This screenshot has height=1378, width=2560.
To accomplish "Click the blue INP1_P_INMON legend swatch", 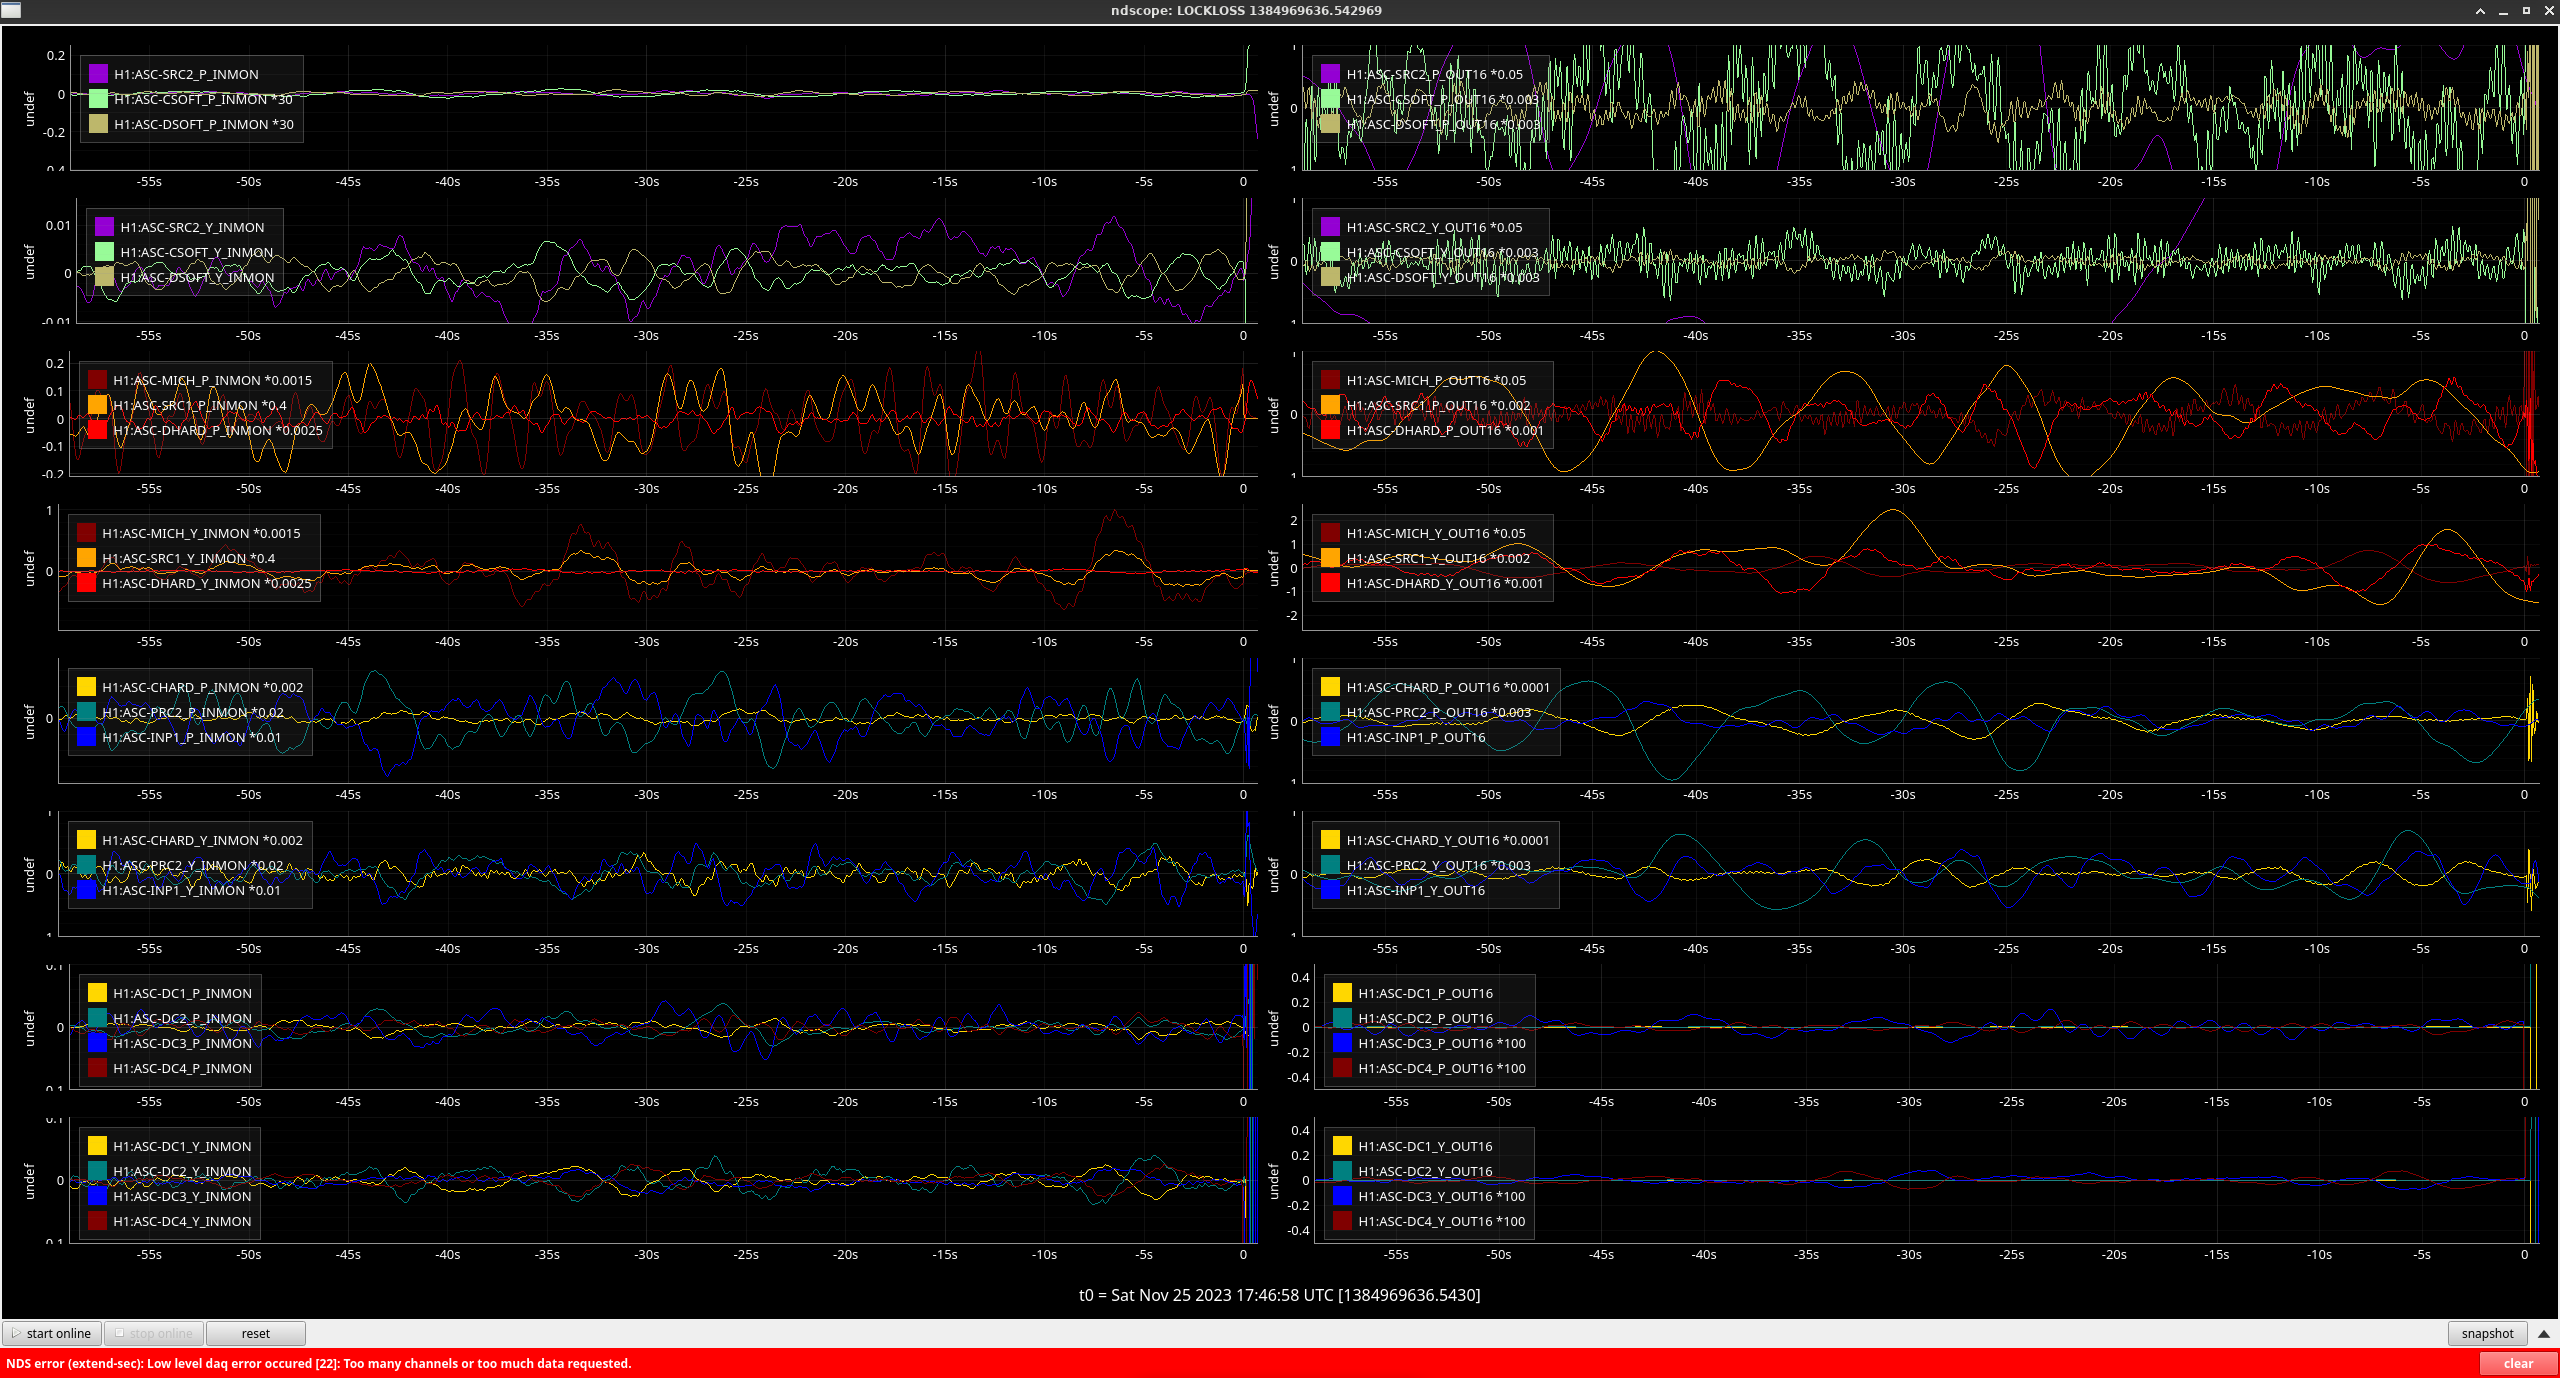I will click(87, 737).
